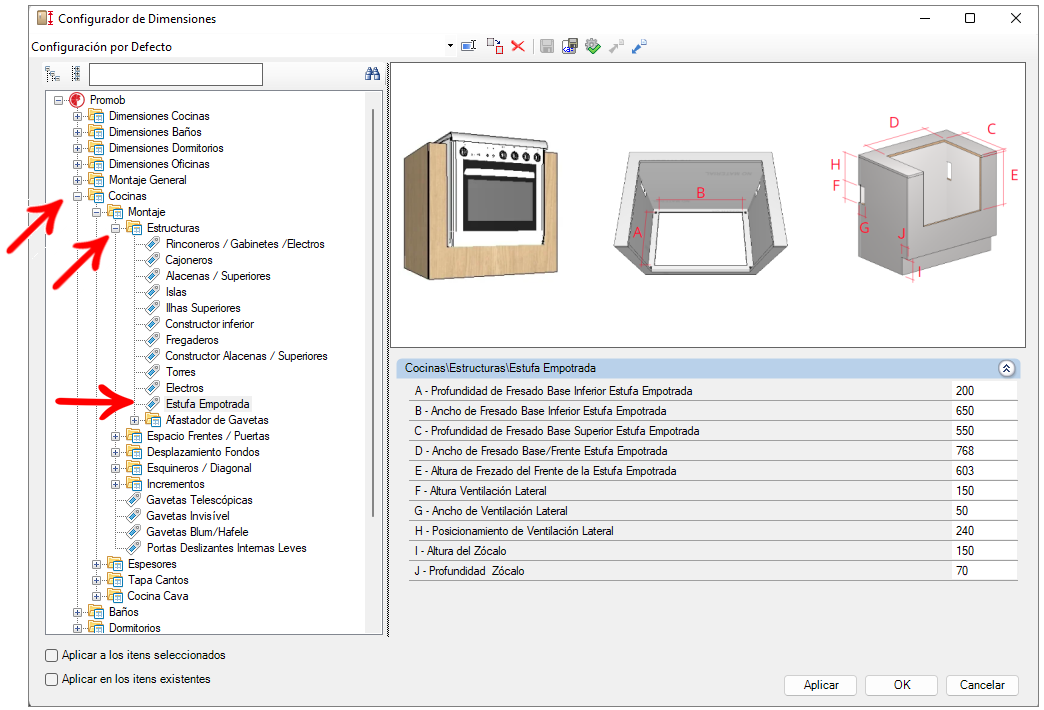Click the tree panel vertical scrollbar
Image resolution: width=1044 pixels, height=710 pixels.
373,313
